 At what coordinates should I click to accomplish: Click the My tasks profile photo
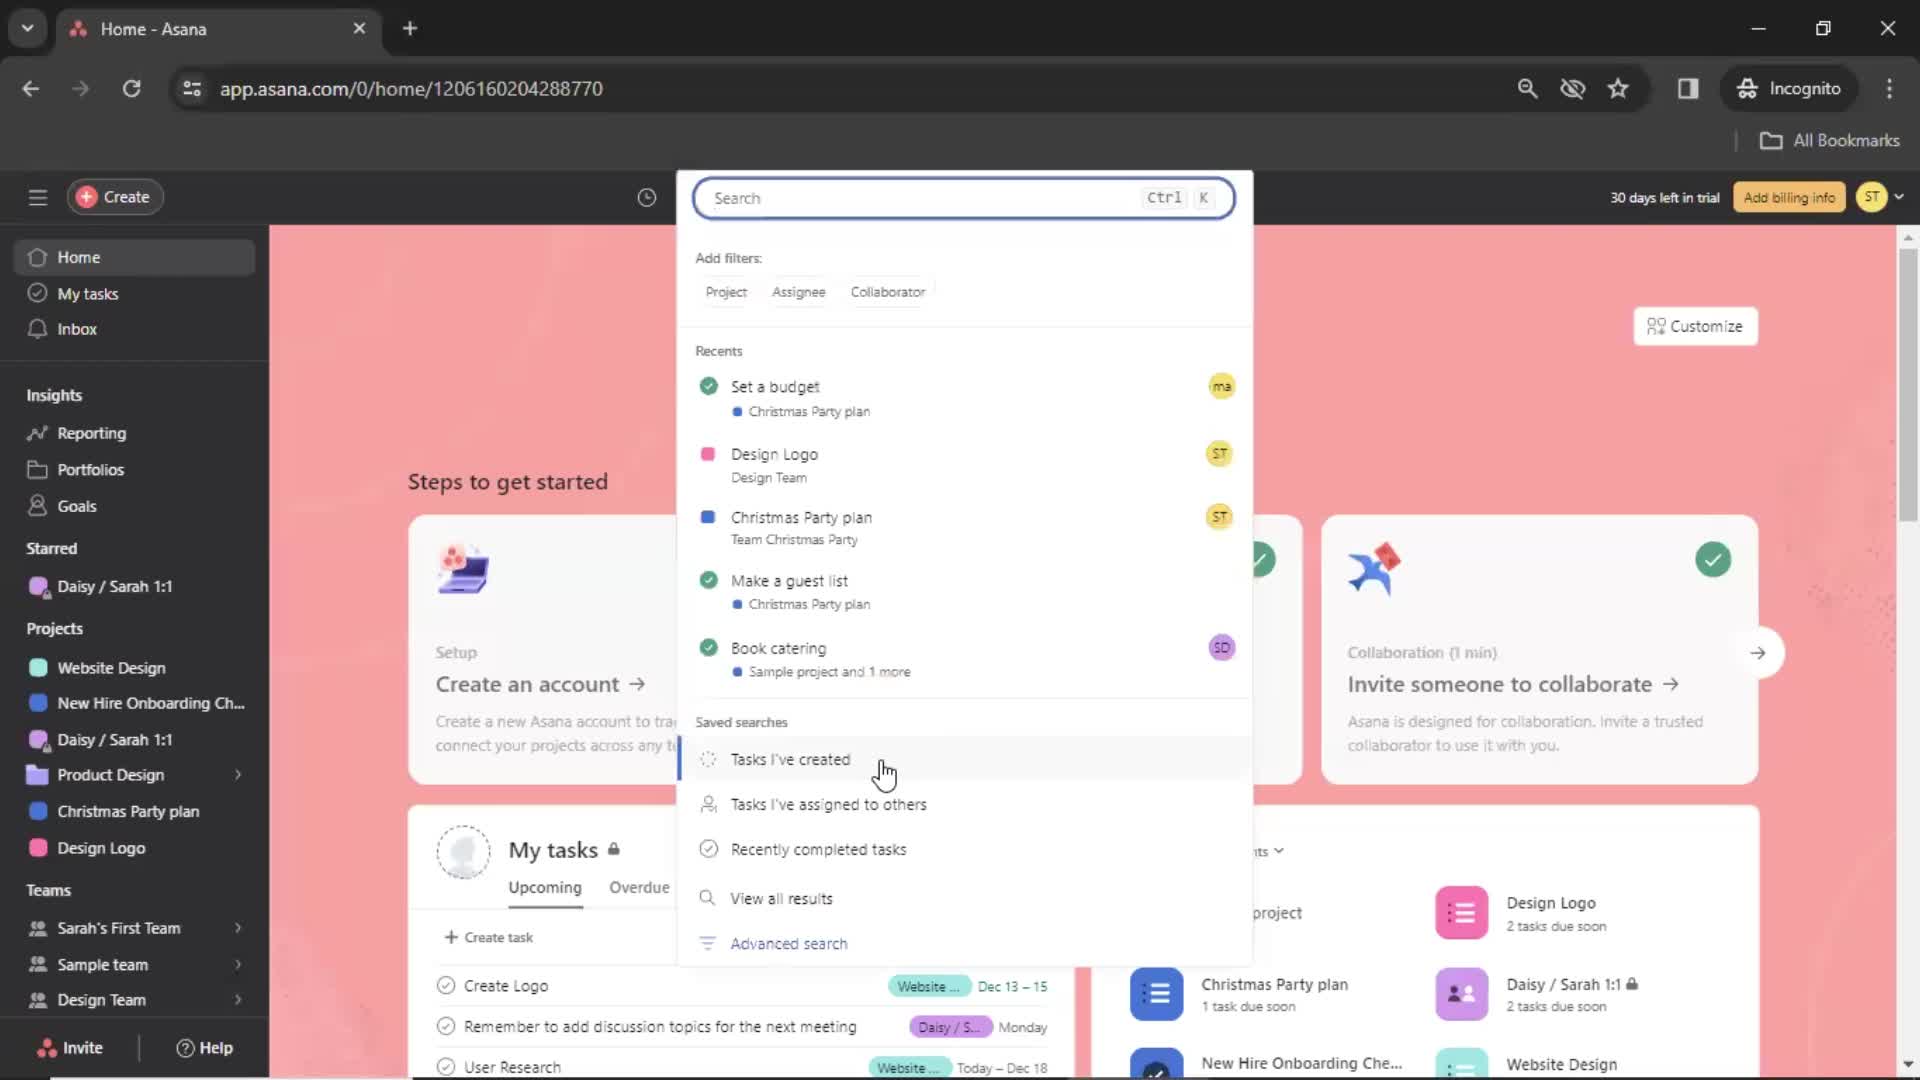click(463, 852)
